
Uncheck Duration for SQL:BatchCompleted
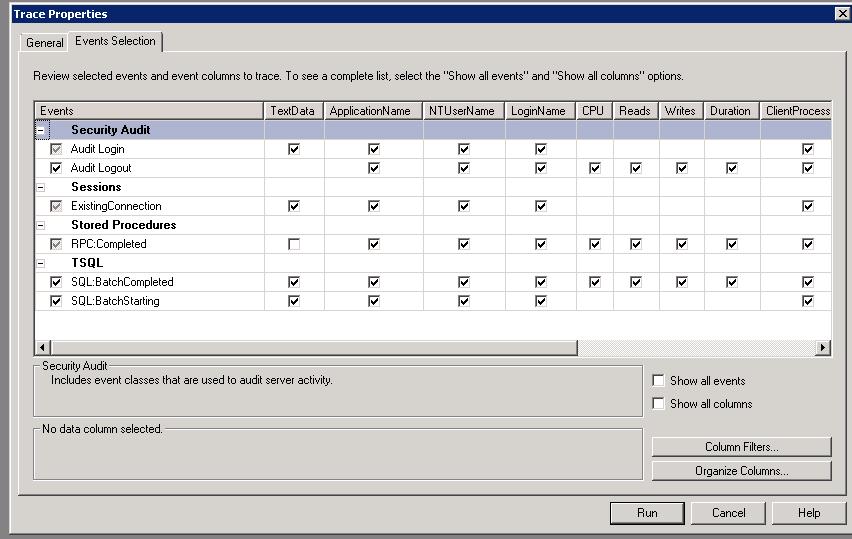point(732,282)
